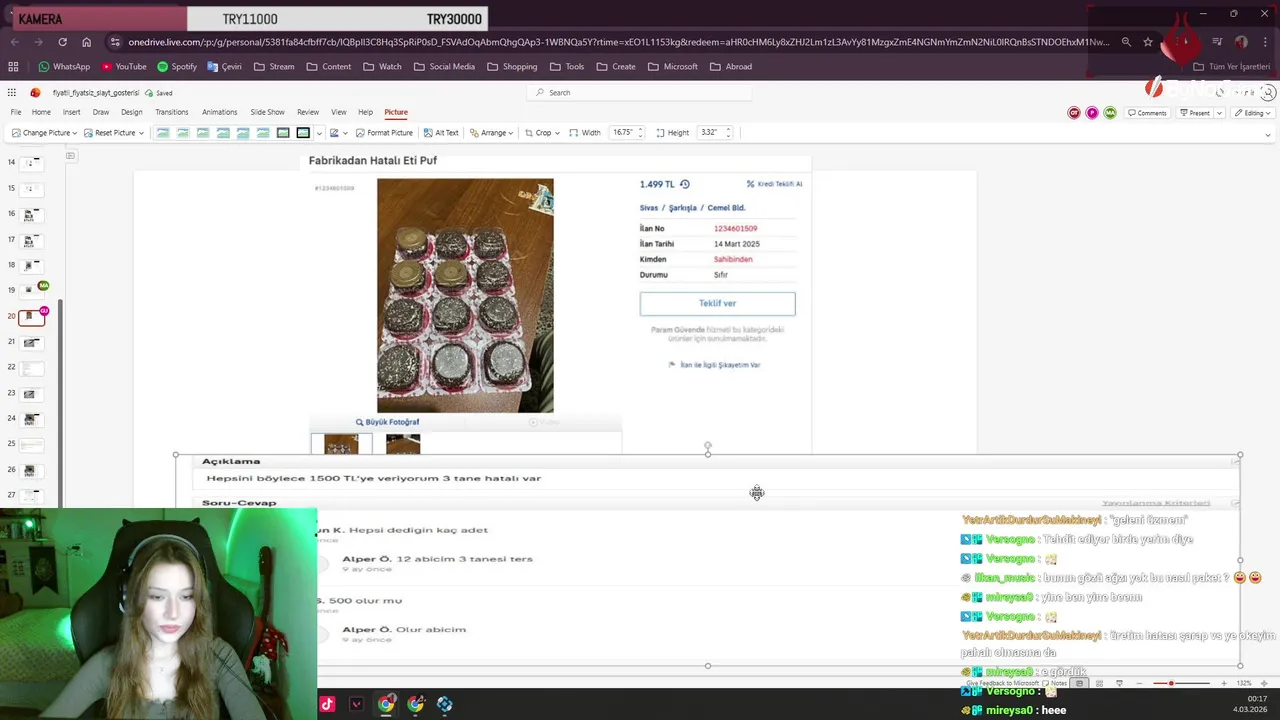Select slide 21 thumbnail
The image size is (1280, 720).
[31, 342]
